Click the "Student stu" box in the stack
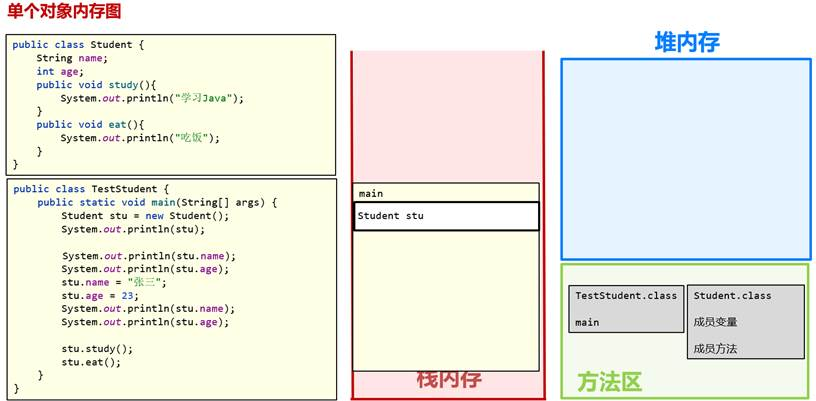816x401 pixels. (x=447, y=216)
